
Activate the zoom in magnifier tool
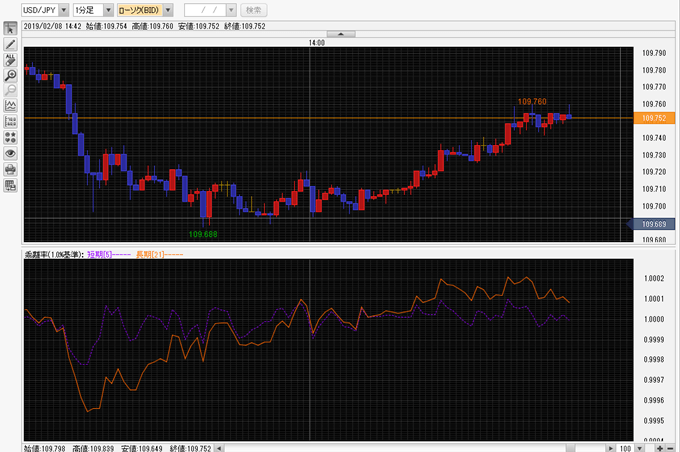[10, 75]
